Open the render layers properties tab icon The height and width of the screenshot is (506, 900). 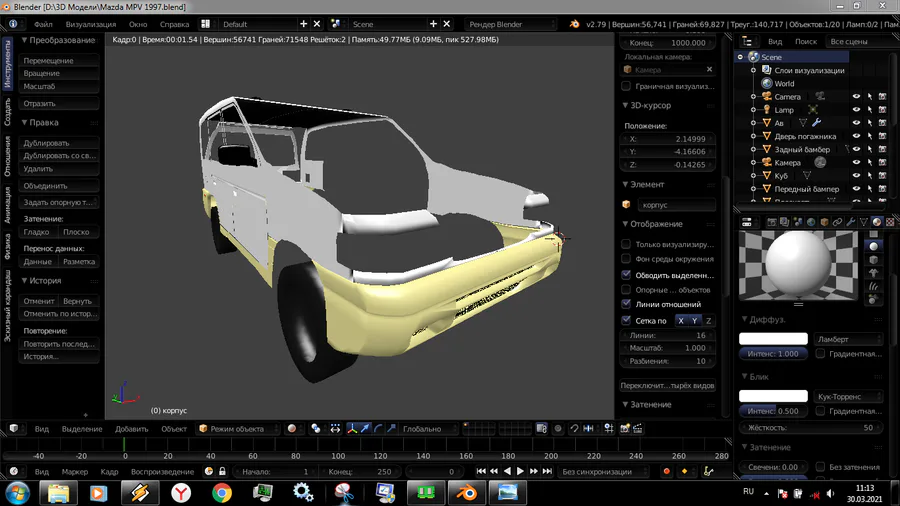click(x=785, y=222)
